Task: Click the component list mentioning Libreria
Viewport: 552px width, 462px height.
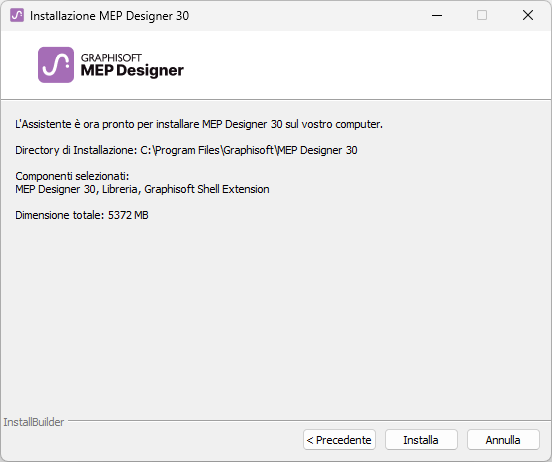Action: coord(142,189)
